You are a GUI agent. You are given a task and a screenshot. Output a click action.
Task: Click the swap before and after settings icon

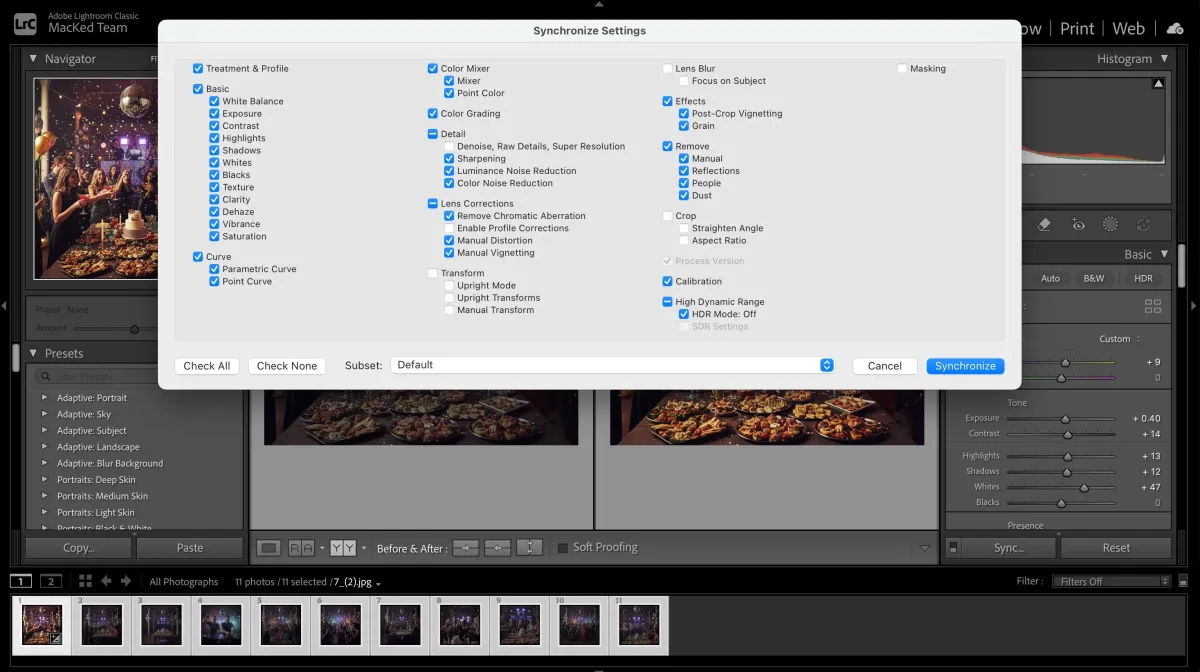529,548
